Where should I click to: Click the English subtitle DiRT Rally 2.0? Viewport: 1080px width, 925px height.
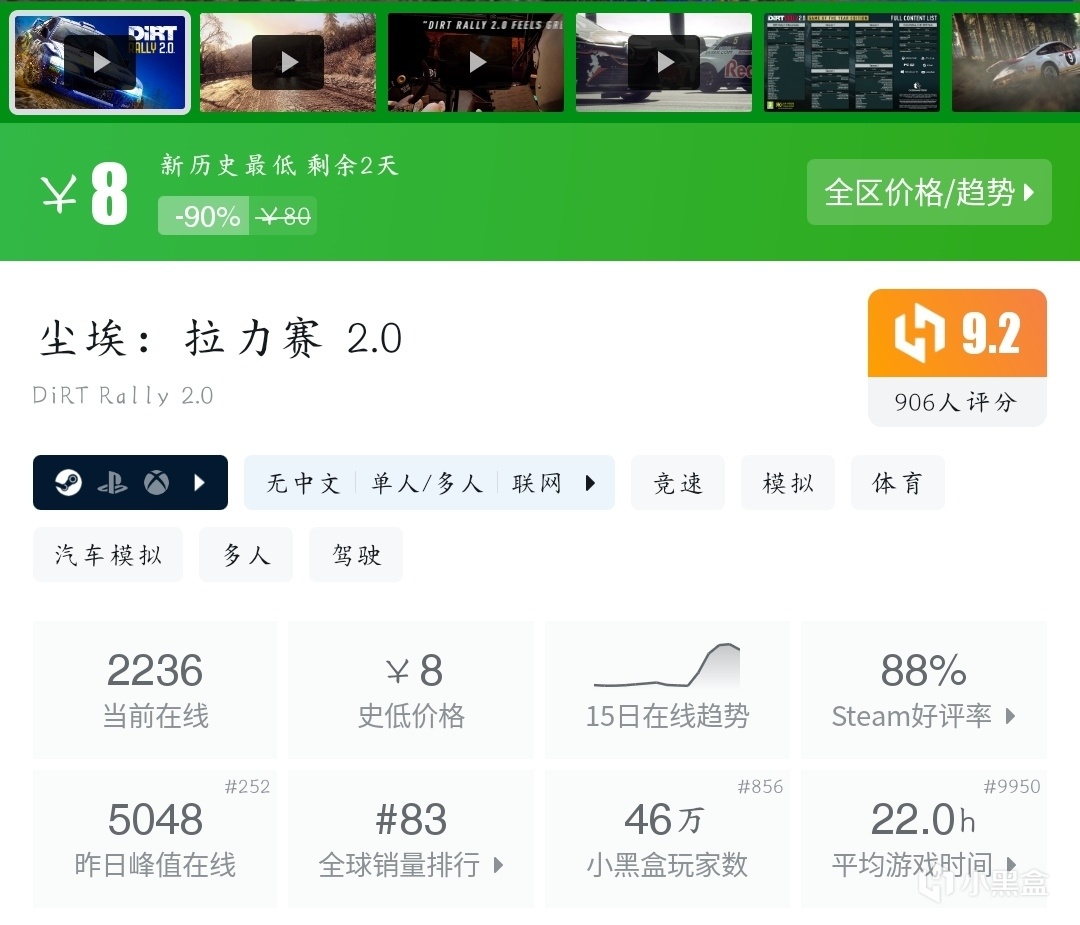tap(123, 395)
